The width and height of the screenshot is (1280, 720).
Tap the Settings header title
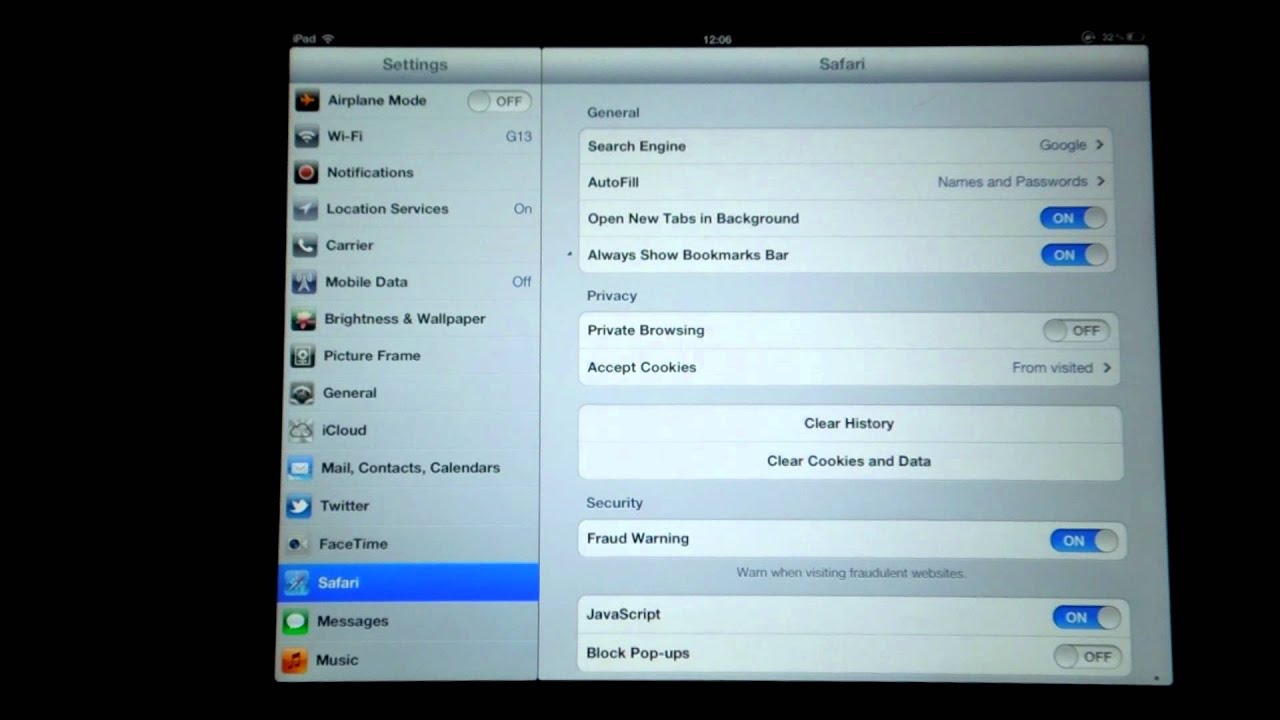point(415,65)
